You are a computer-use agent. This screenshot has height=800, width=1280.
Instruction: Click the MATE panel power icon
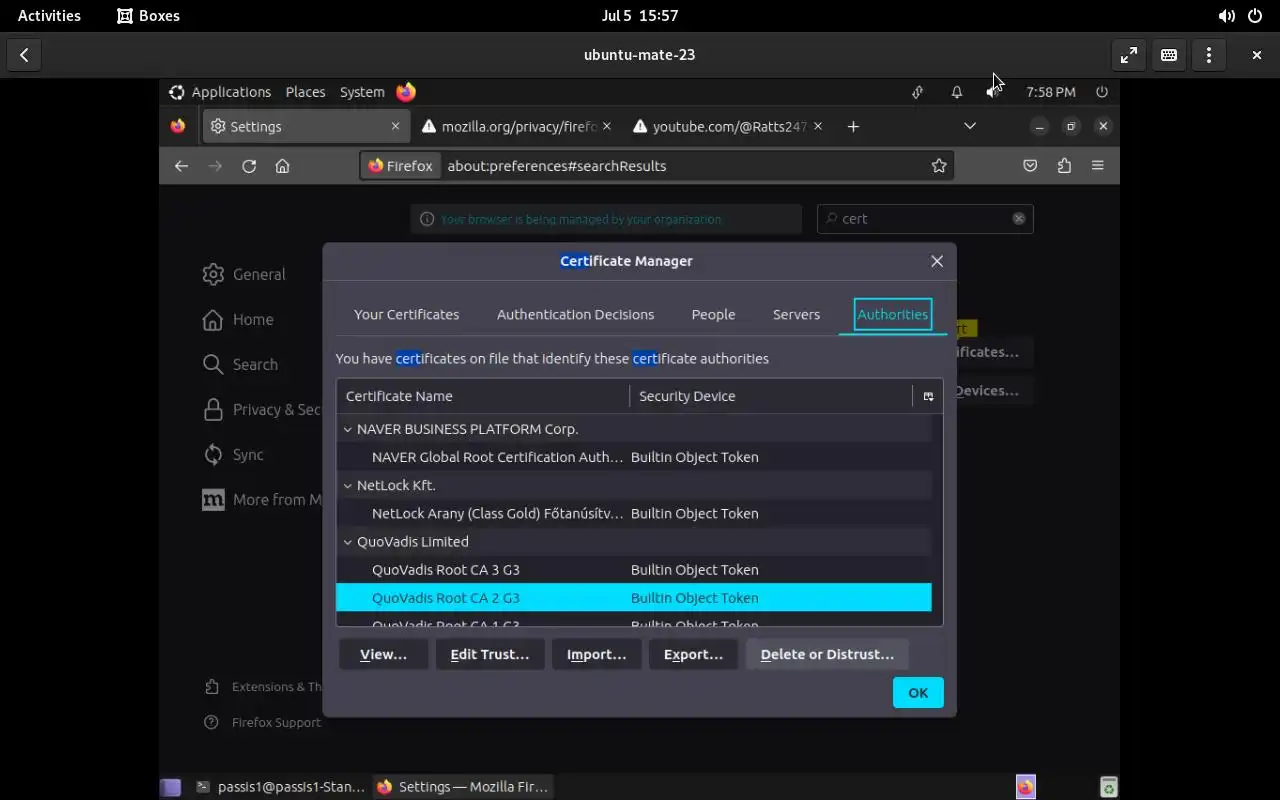tap(1102, 92)
